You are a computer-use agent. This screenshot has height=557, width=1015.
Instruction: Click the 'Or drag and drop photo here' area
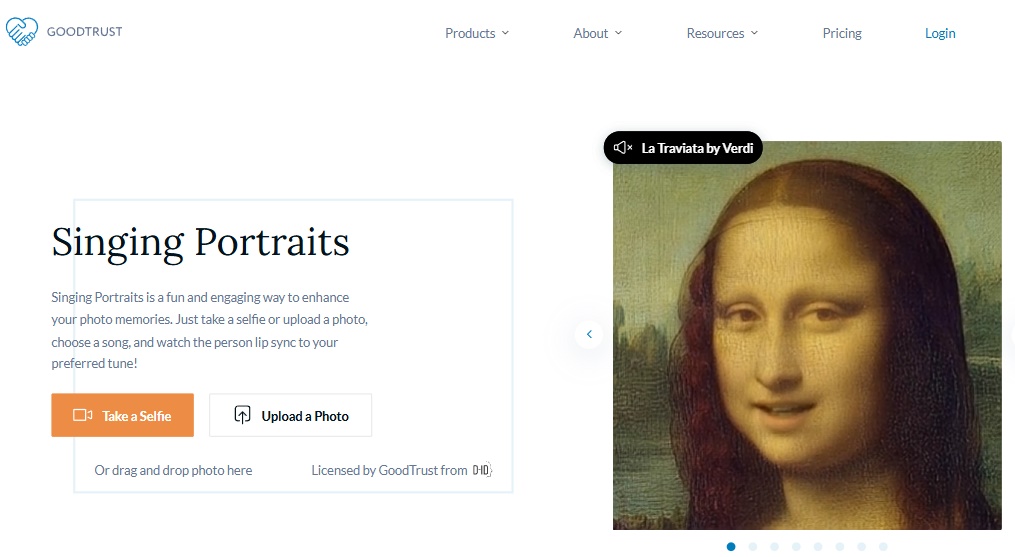coord(173,470)
